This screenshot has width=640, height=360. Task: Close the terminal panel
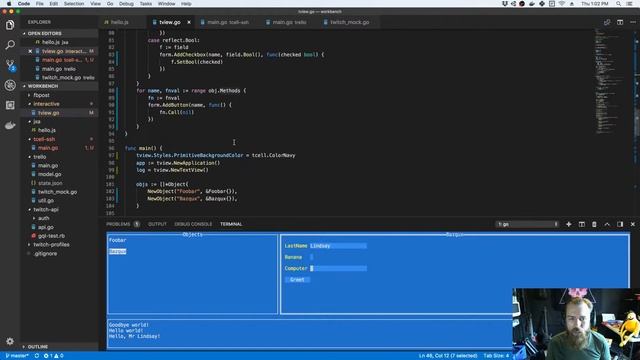633,224
